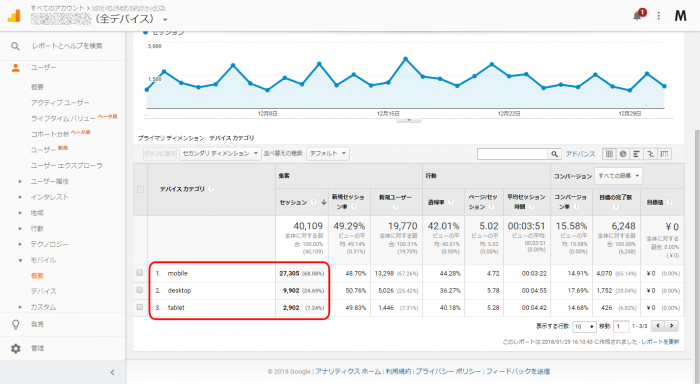Switch to the performance bar view icon
The image size is (700, 384).
pos(637,154)
